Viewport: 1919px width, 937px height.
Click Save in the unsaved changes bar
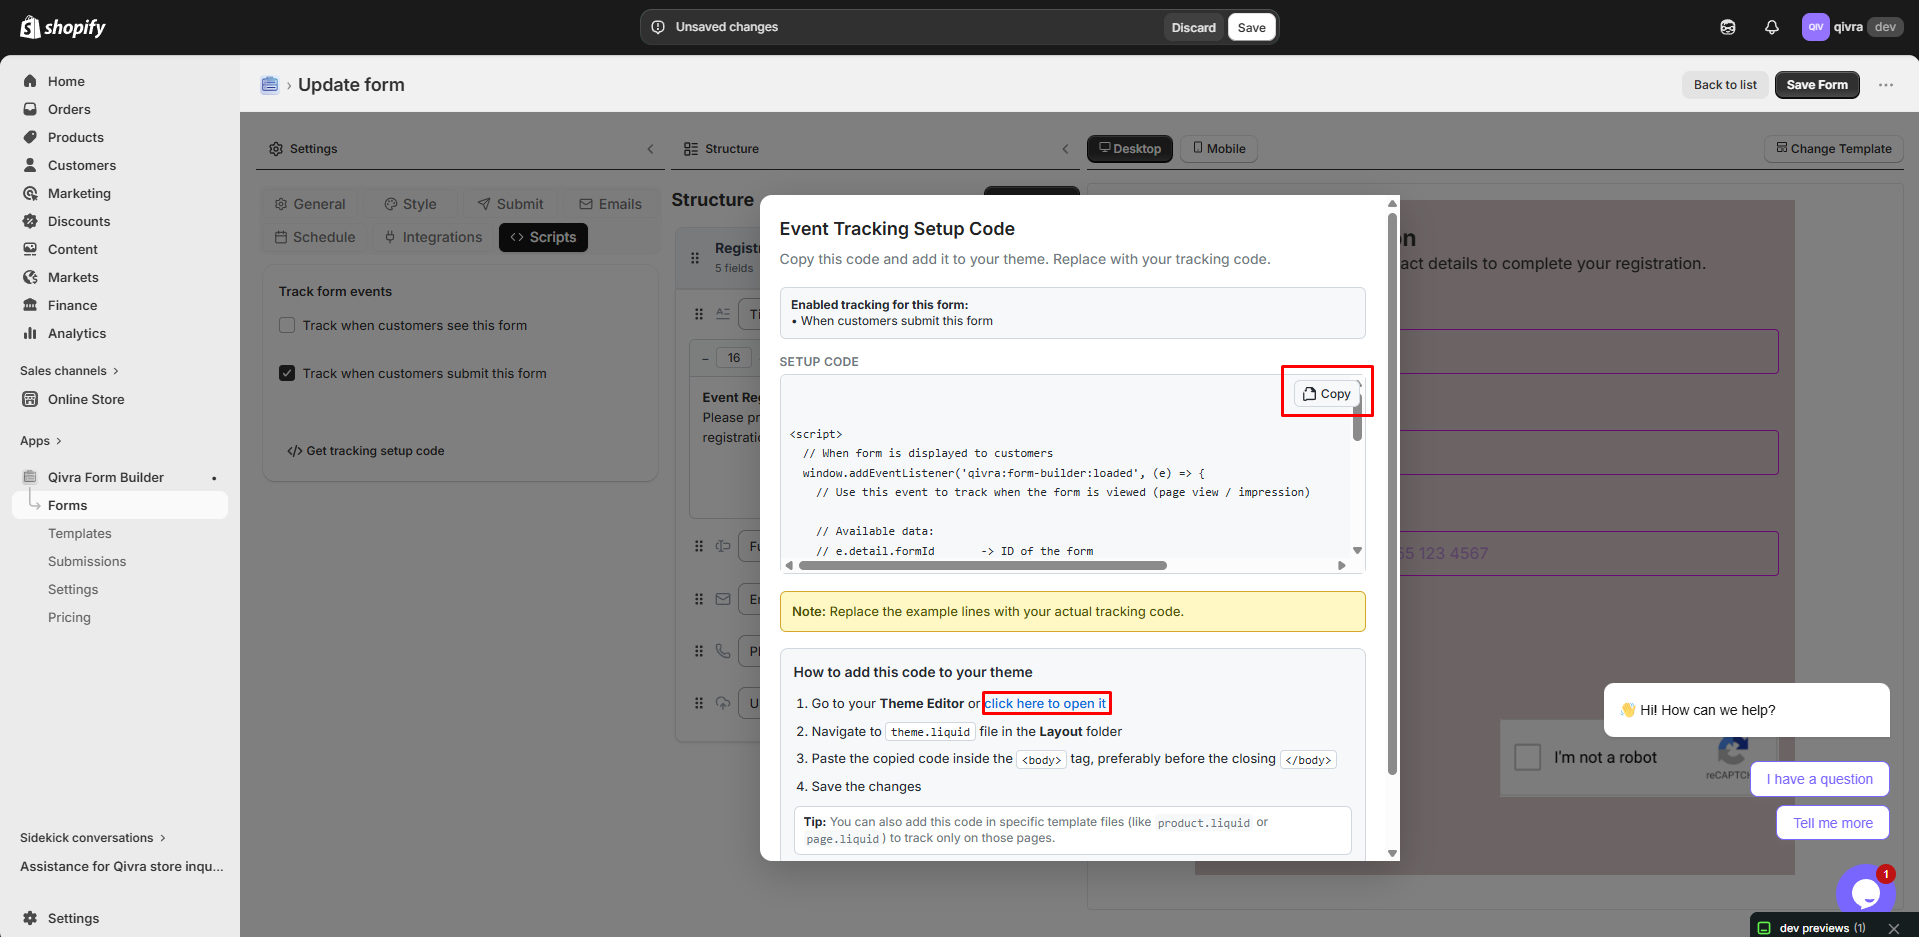[1252, 27]
